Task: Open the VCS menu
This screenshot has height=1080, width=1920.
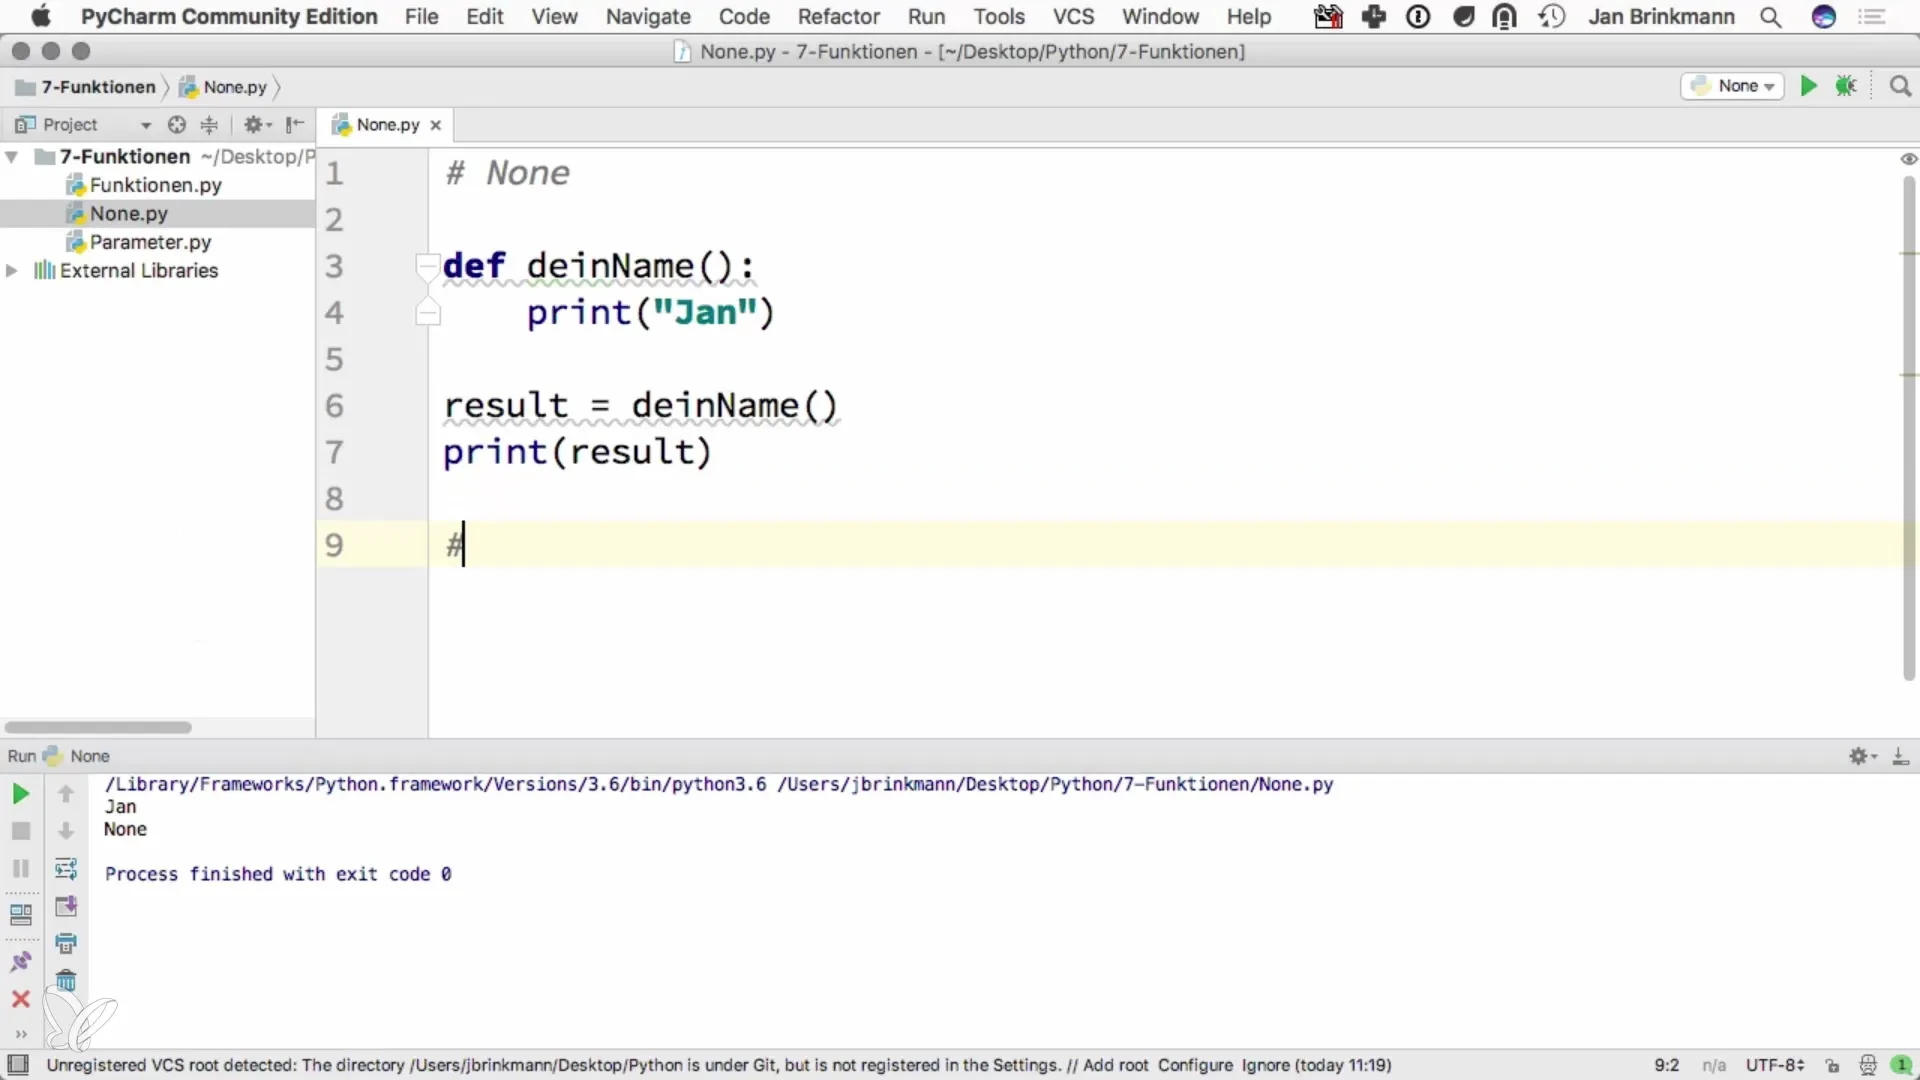Action: tap(1073, 17)
